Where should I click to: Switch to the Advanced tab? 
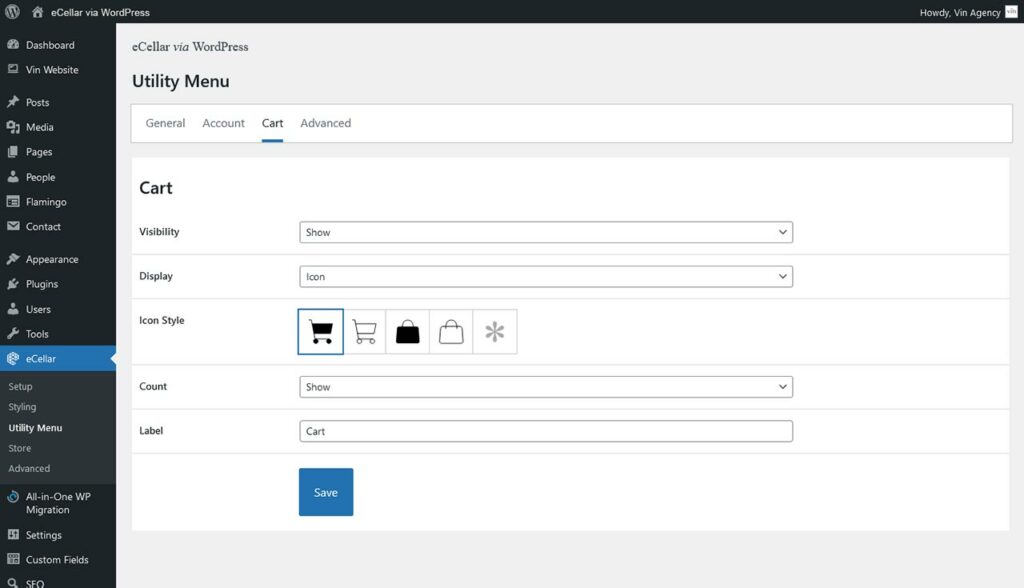pos(325,123)
